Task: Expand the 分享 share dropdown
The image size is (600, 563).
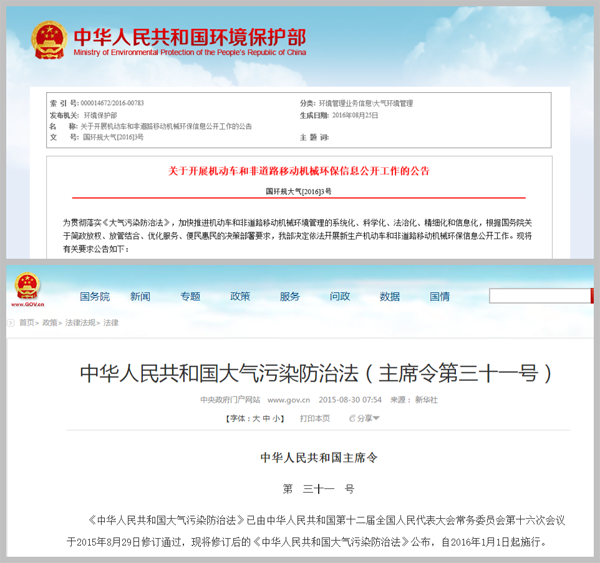Action: pyautogui.click(x=365, y=418)
